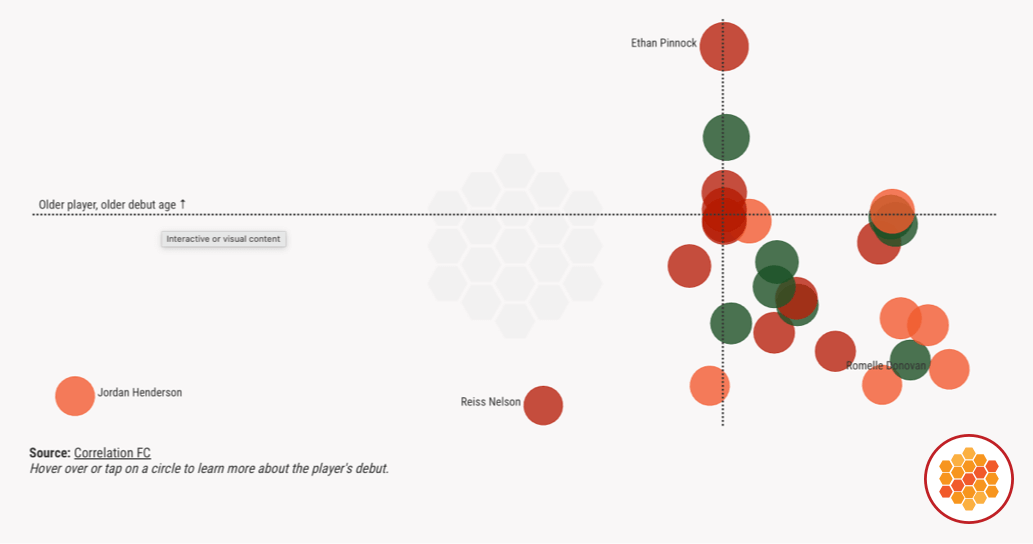Select orange circle below the Romelle Donovan label
Image resolution: width=1033 pixels, height=544 pixels.
(880, 386)
